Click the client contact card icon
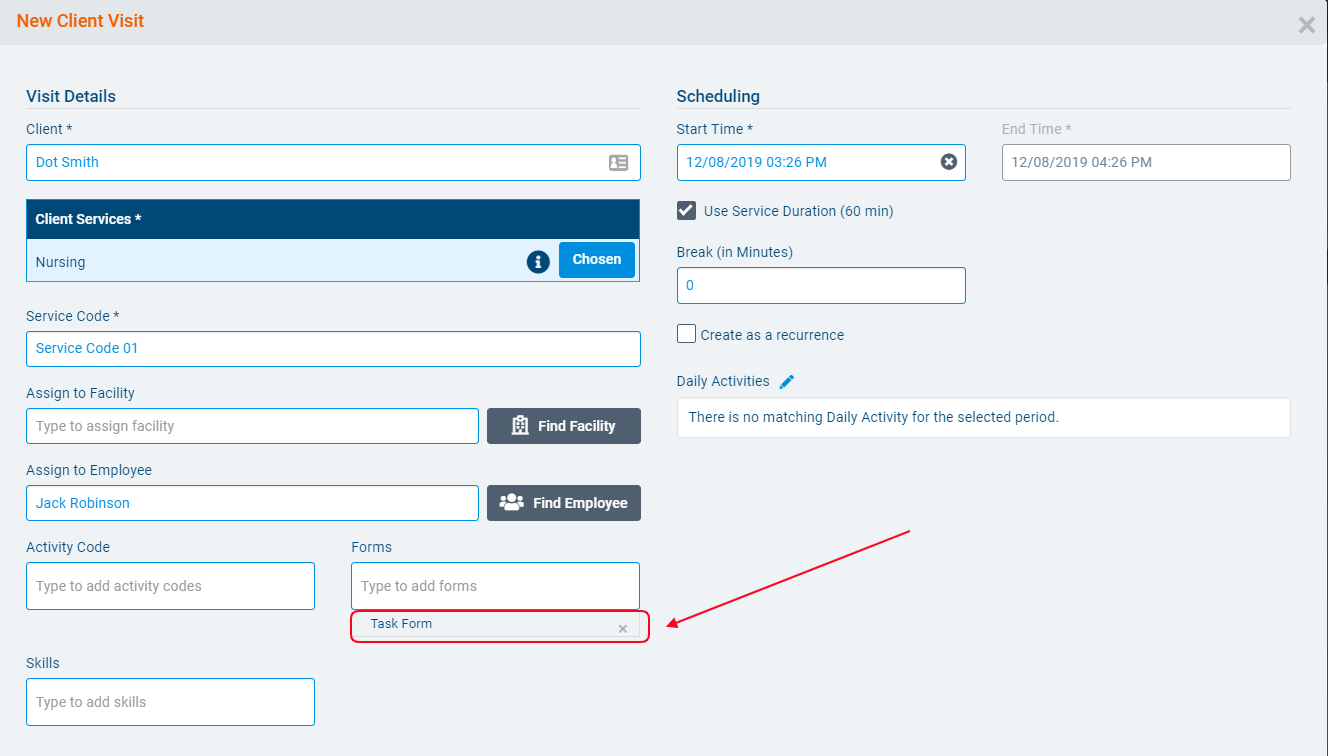Viewport: 1328px width, 756px height. coord(618,162)
